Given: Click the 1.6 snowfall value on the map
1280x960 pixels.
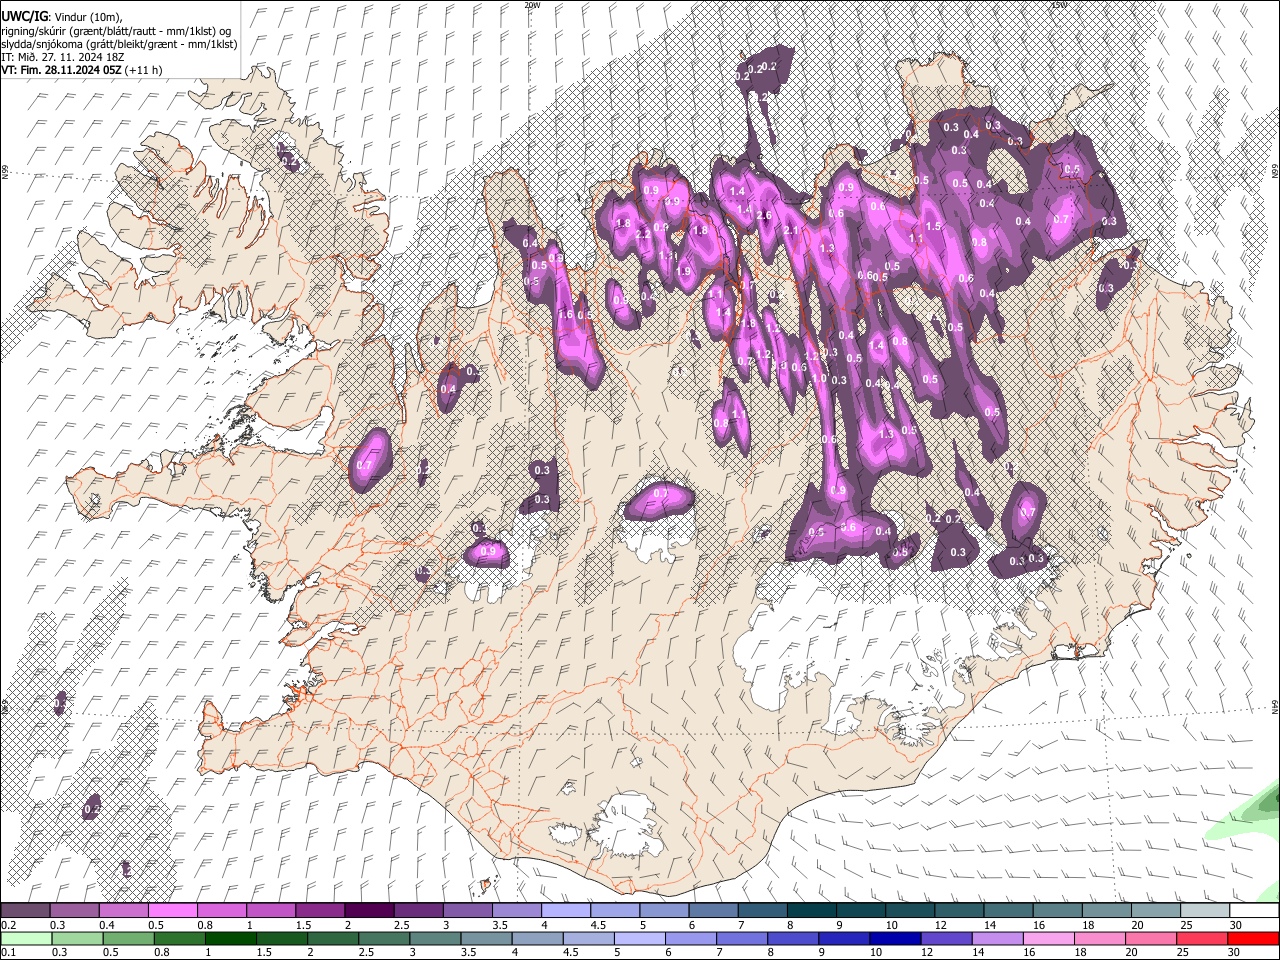Looking at the screenshot, I should [x=565, y=315].
